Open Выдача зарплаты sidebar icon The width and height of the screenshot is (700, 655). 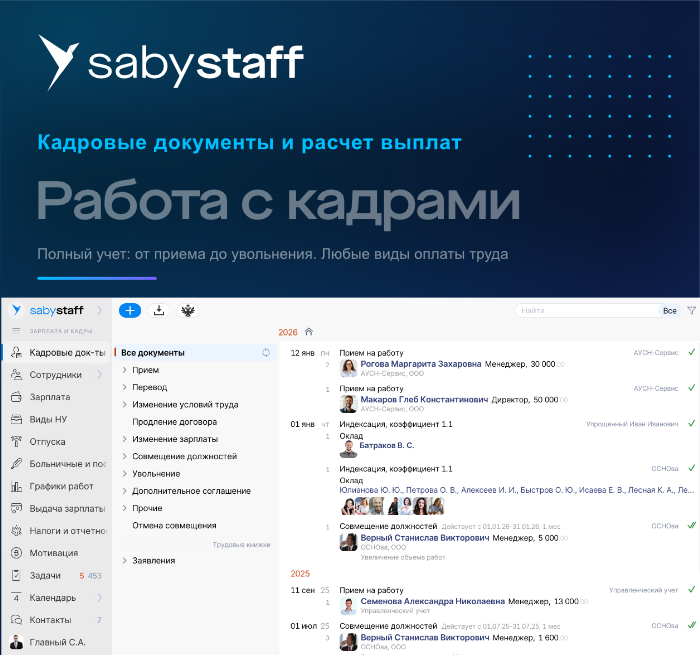pyautogui.click(x=17, y=508)
